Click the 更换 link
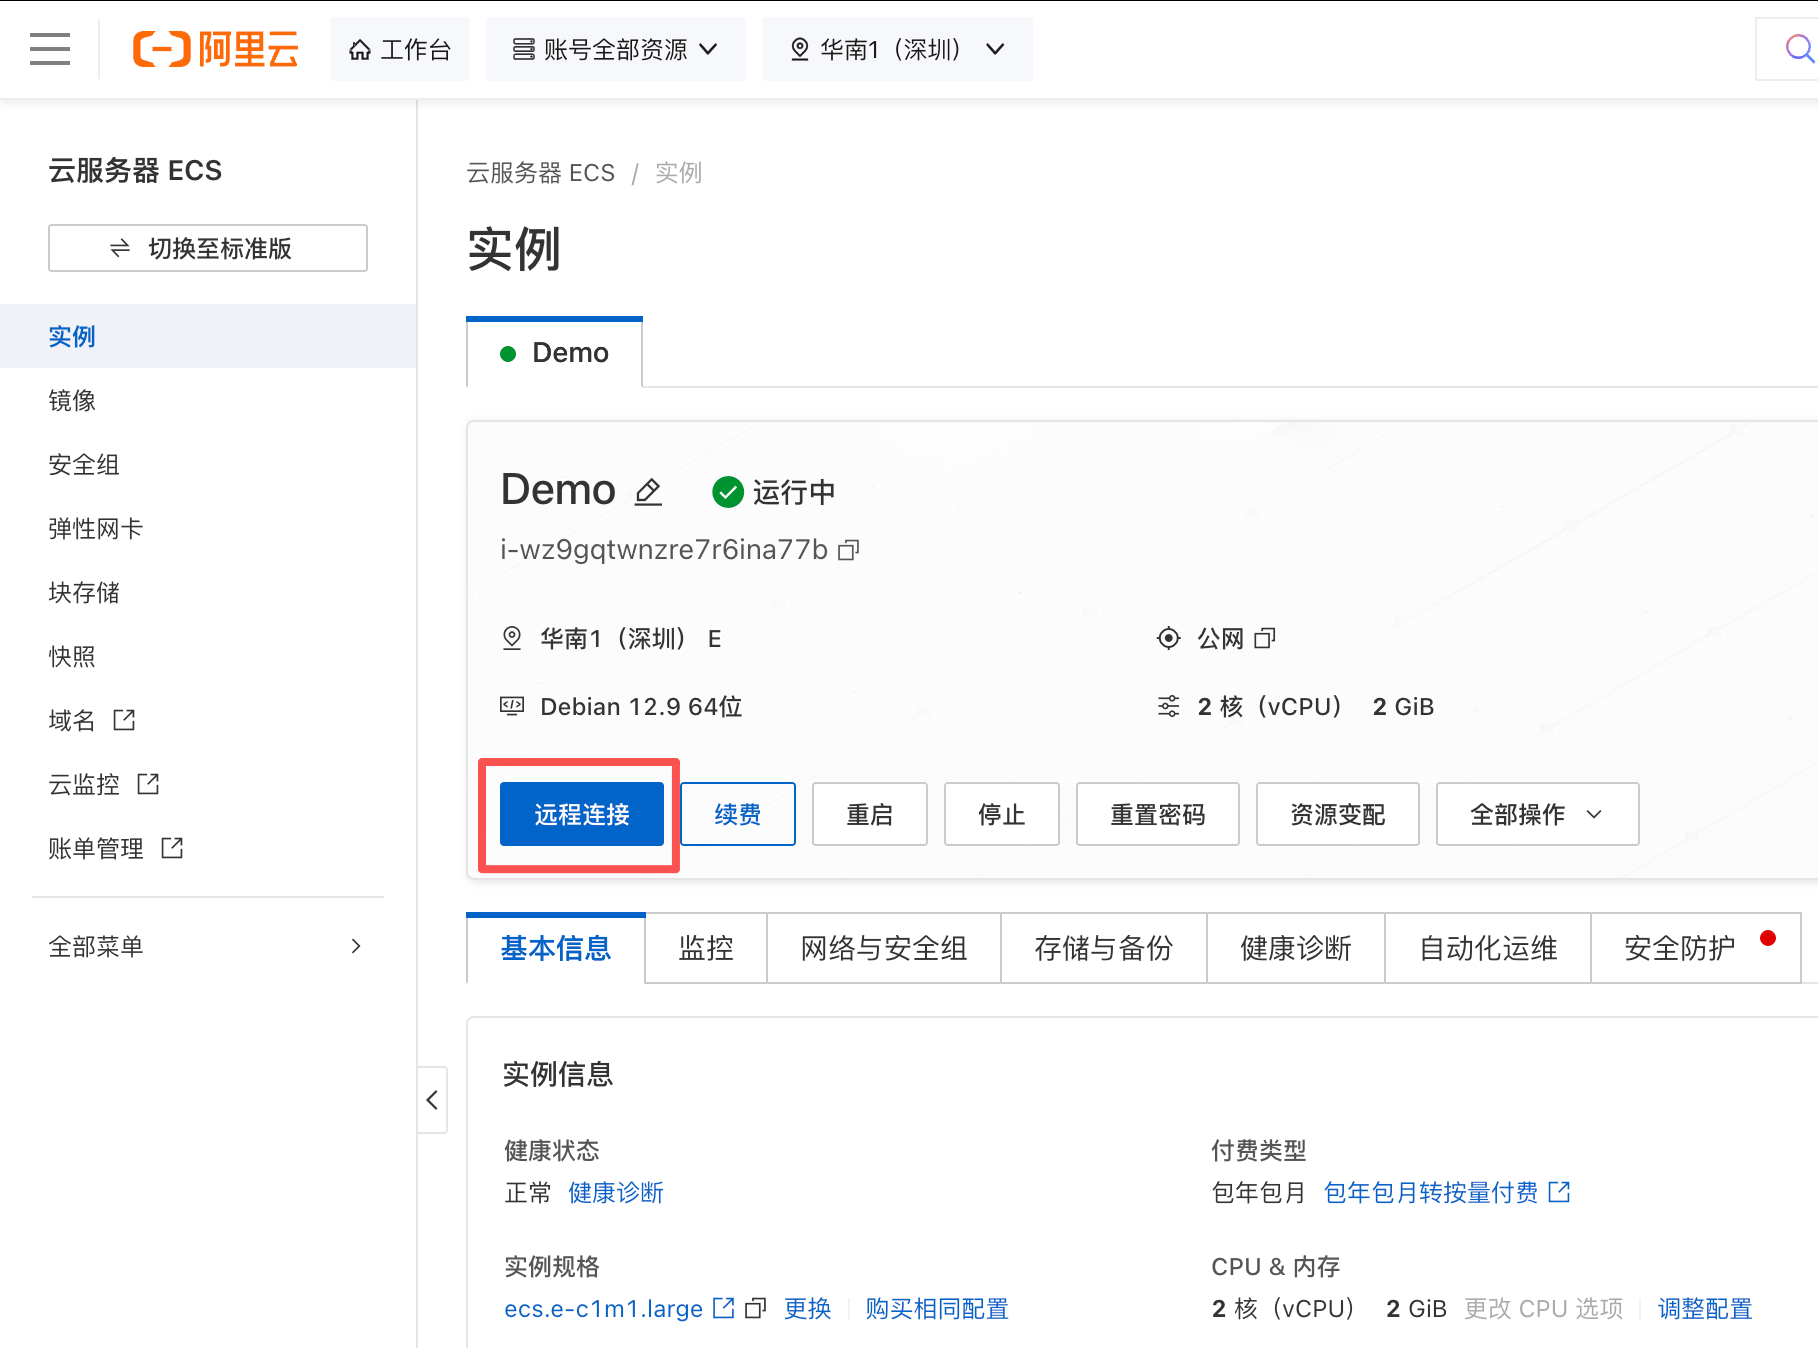The image size is (1818, 1348). pos(808,1308)
